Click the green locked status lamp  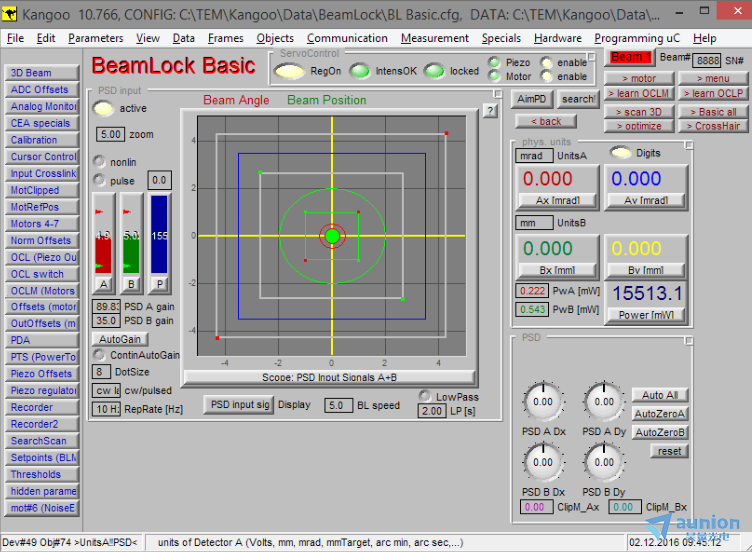coord(434,71)
